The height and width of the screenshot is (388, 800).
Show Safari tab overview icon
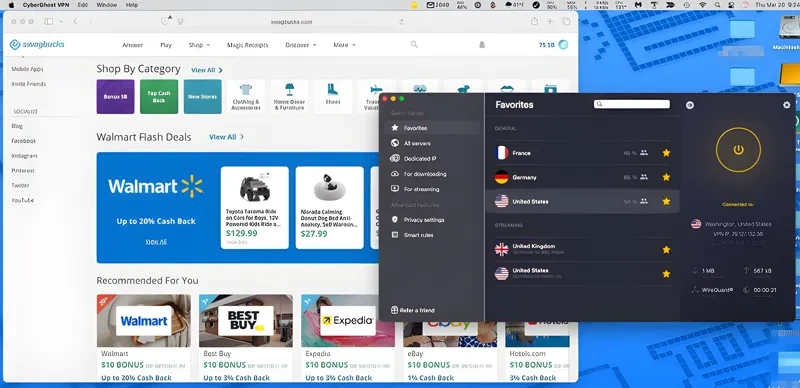(x=566, y=21)
